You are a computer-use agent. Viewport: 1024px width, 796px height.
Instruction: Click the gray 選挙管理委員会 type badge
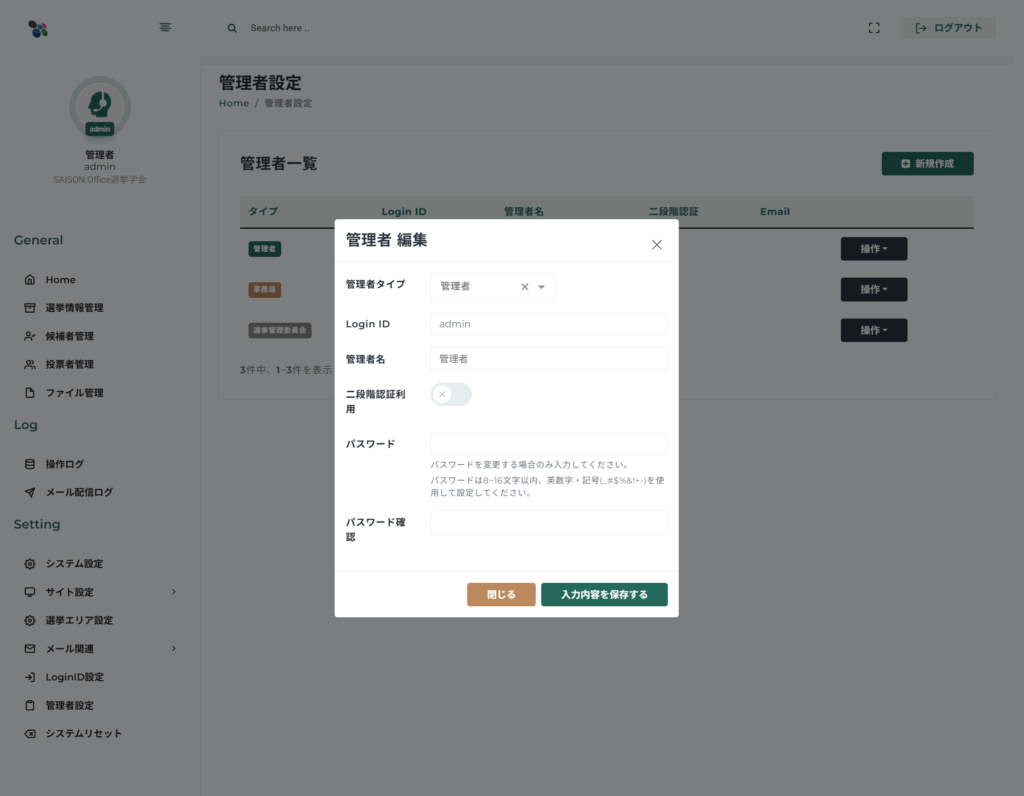point(280,330)
